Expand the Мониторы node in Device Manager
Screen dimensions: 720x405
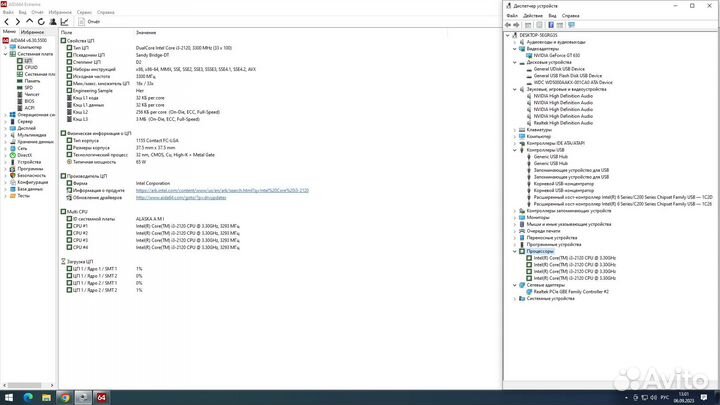coord(515,218)
